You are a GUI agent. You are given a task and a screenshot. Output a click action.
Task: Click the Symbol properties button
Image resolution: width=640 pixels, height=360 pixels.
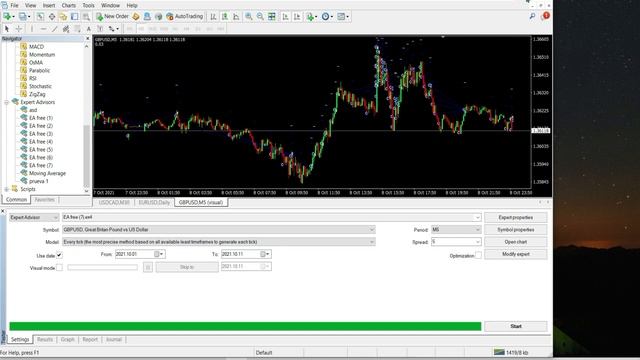516,230
